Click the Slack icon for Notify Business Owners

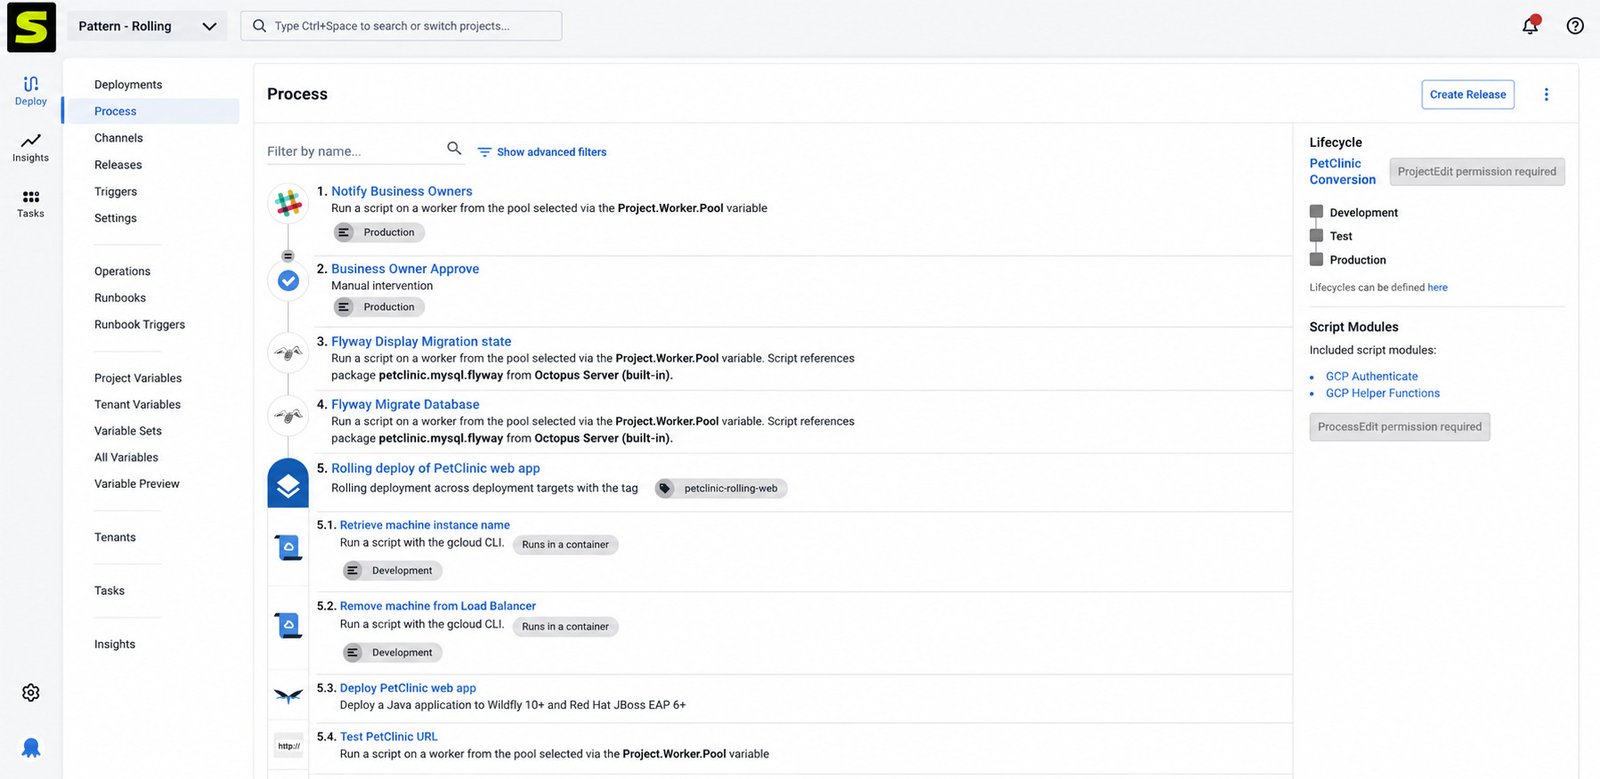click(x=288, y=204)
